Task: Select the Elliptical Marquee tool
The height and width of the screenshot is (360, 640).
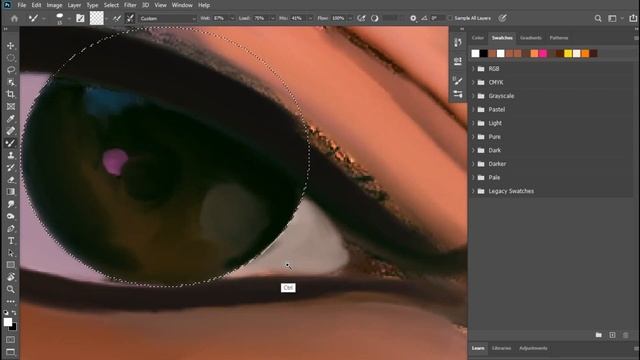Action: click(11, 58)
